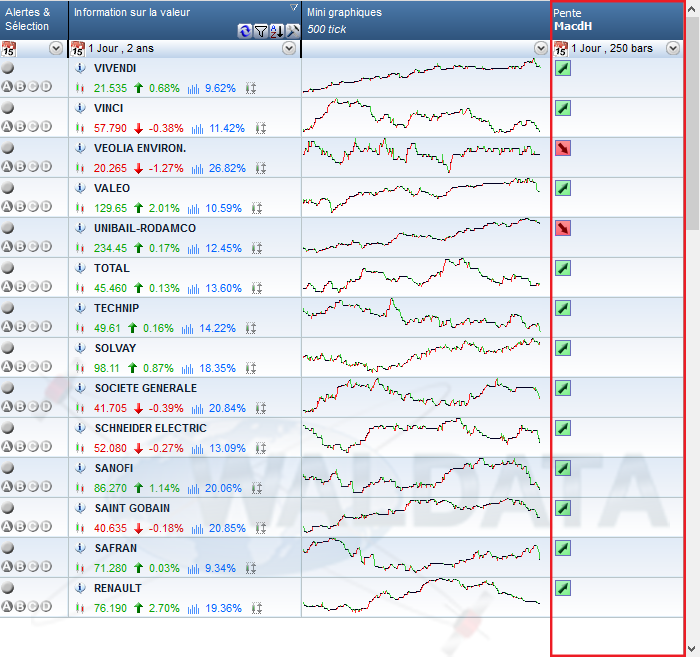Select the Alertes & Sélection column header

pyautogui.click(x=34, y=20)
